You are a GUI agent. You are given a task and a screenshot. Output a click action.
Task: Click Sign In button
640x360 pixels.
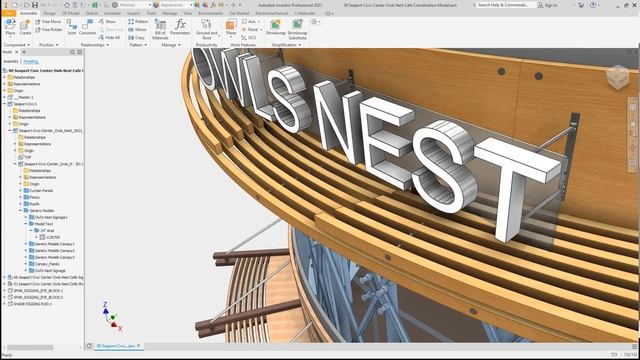point(547,5)
